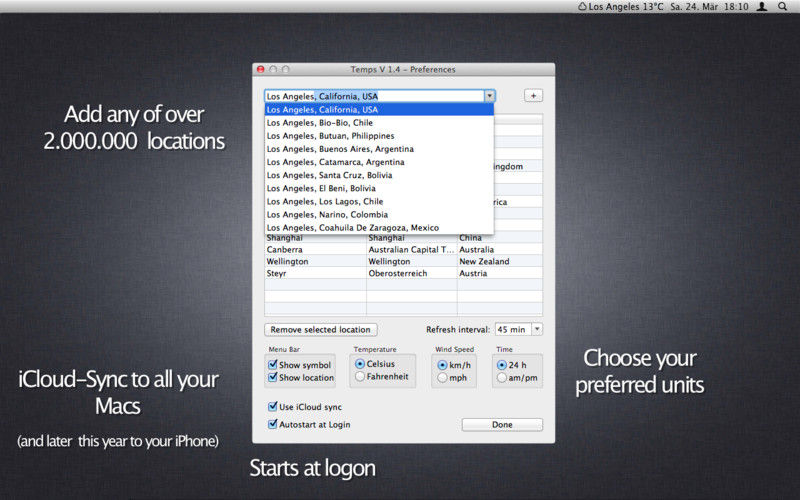This screenshot has height=500, width=800.
Task: Pick Los Angeles, Los Lagos, Chile
Action: [x=379, y=202]
